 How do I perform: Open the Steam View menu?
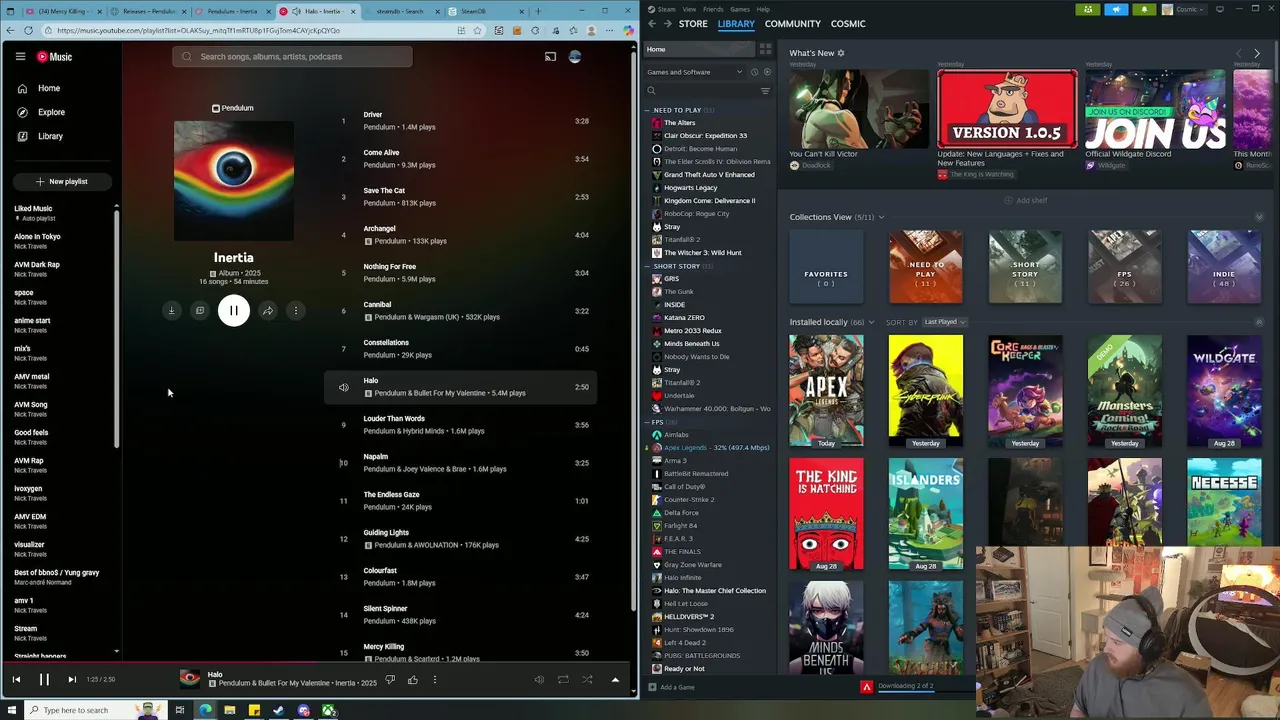click(689, 9)
